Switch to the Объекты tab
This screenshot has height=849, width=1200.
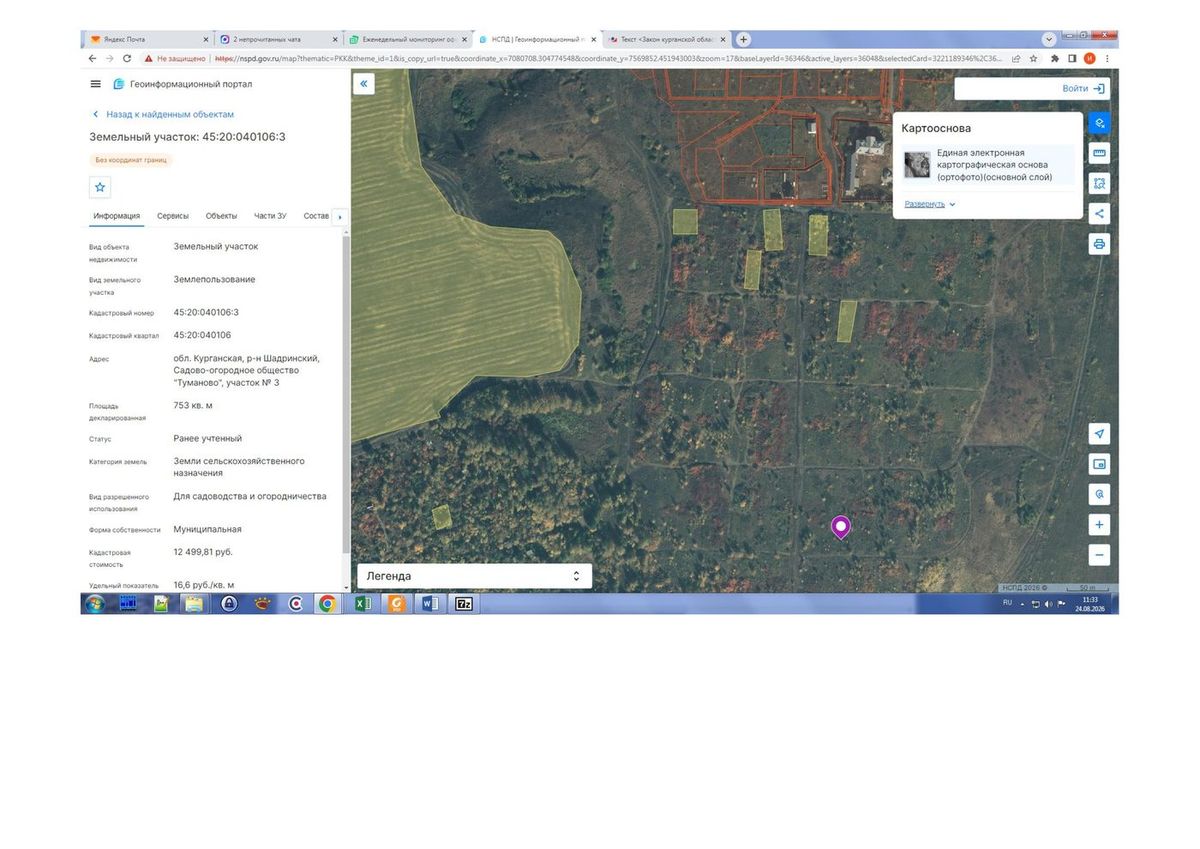tap(222, 216)
